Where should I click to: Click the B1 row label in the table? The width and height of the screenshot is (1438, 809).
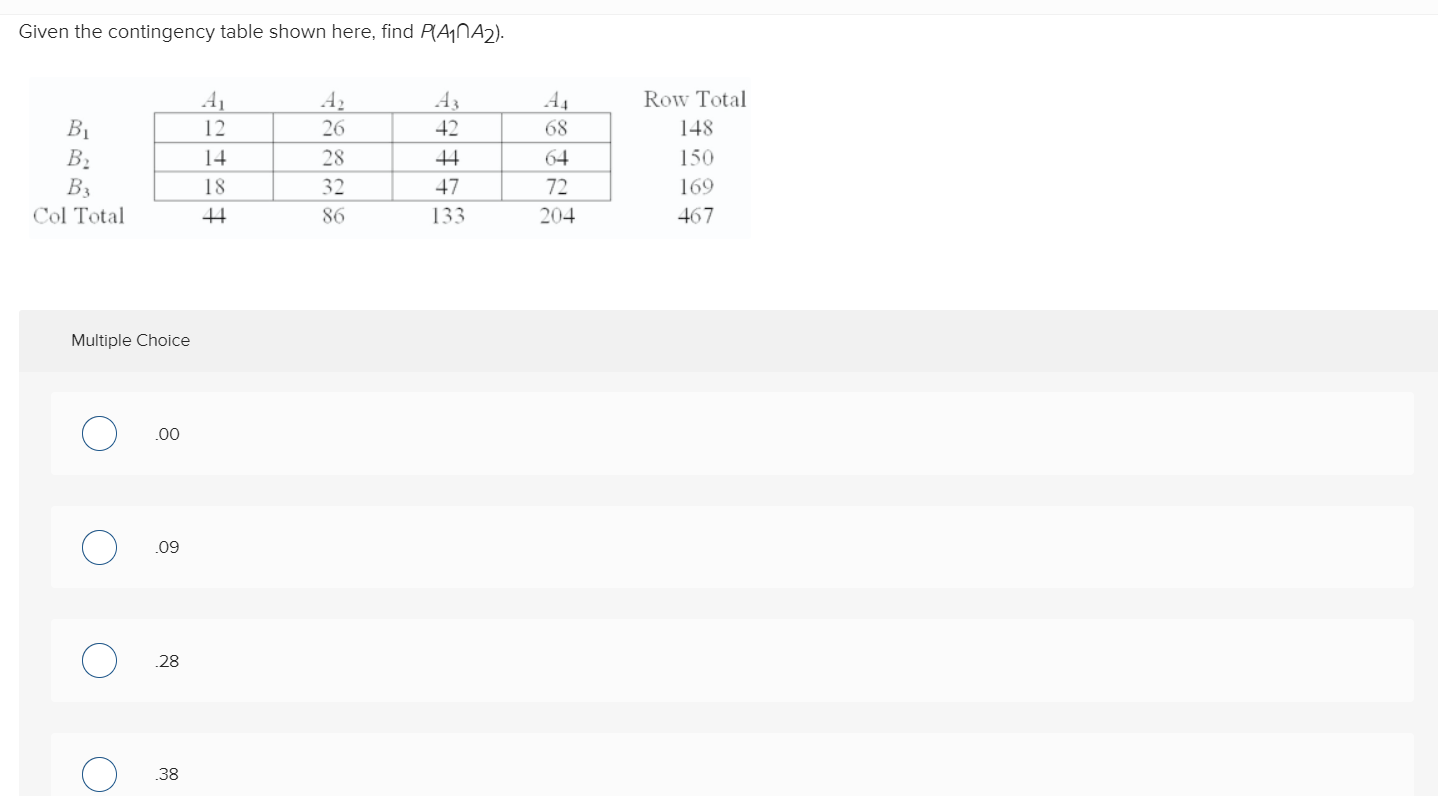point(79,128)
